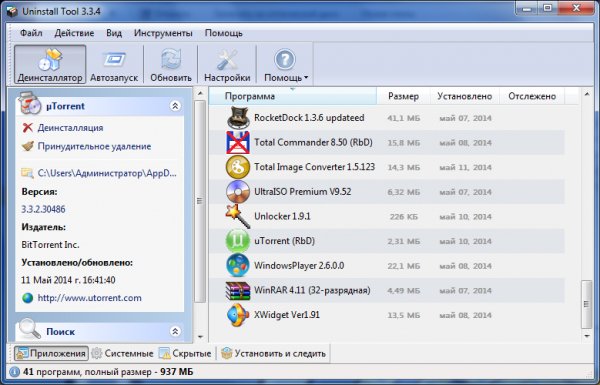Click the left panel scrollbar thumb

200,201
